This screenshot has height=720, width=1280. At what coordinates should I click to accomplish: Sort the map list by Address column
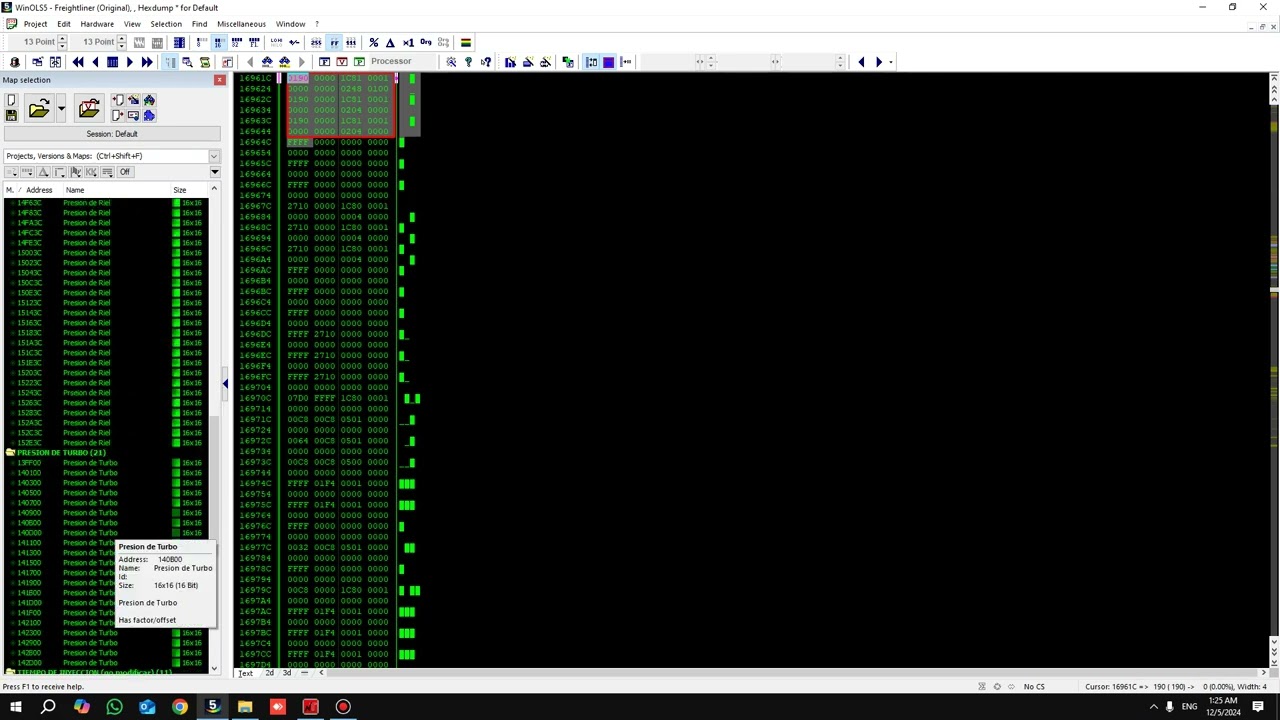(x=39, y=190)
